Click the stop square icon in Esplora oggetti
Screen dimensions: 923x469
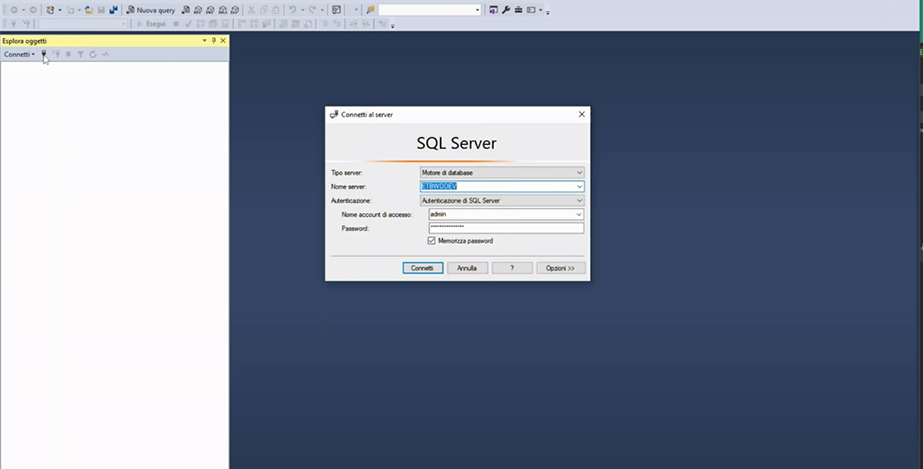pos(68,54)
